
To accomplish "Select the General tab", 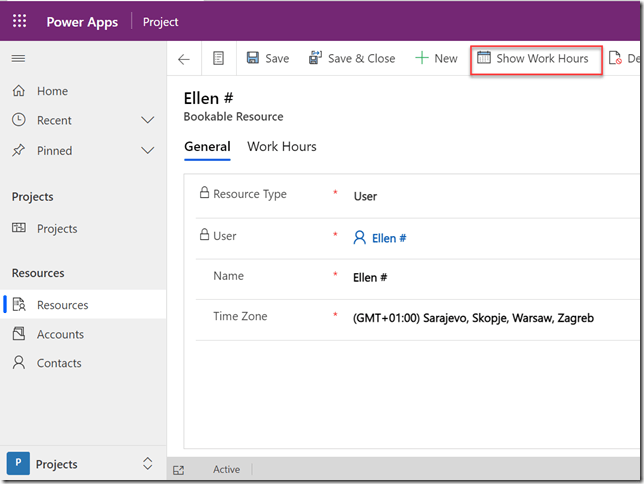I will (x=207, y=147).
